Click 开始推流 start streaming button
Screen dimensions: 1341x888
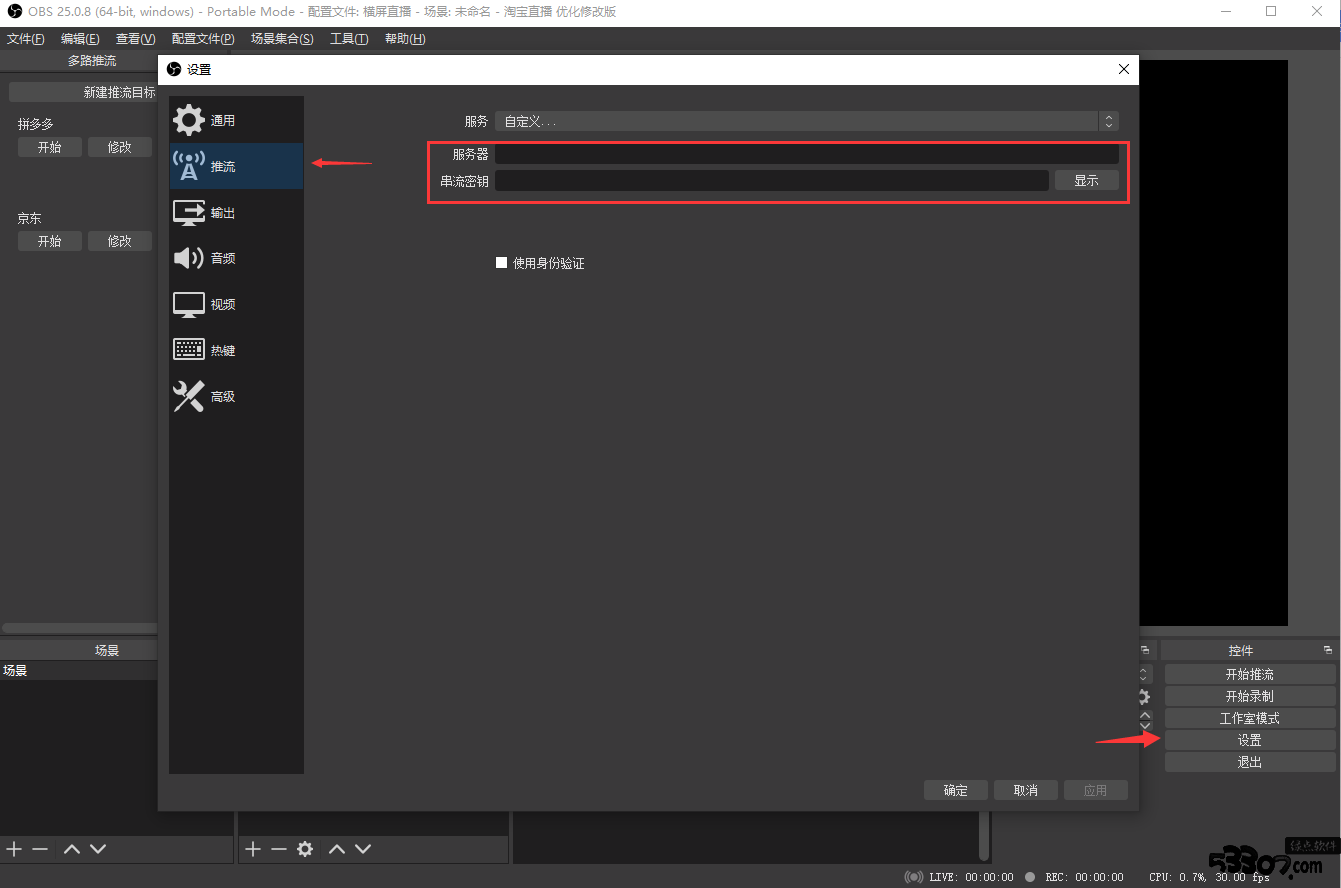(1250, 674)
